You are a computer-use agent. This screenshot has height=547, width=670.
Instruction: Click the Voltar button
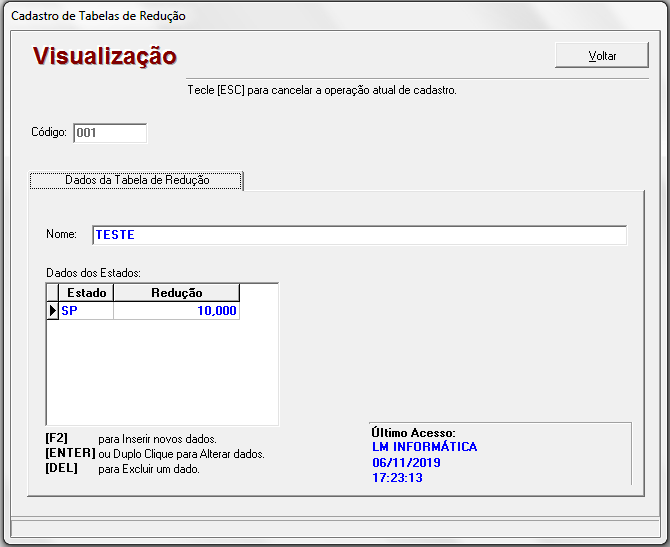602,55
